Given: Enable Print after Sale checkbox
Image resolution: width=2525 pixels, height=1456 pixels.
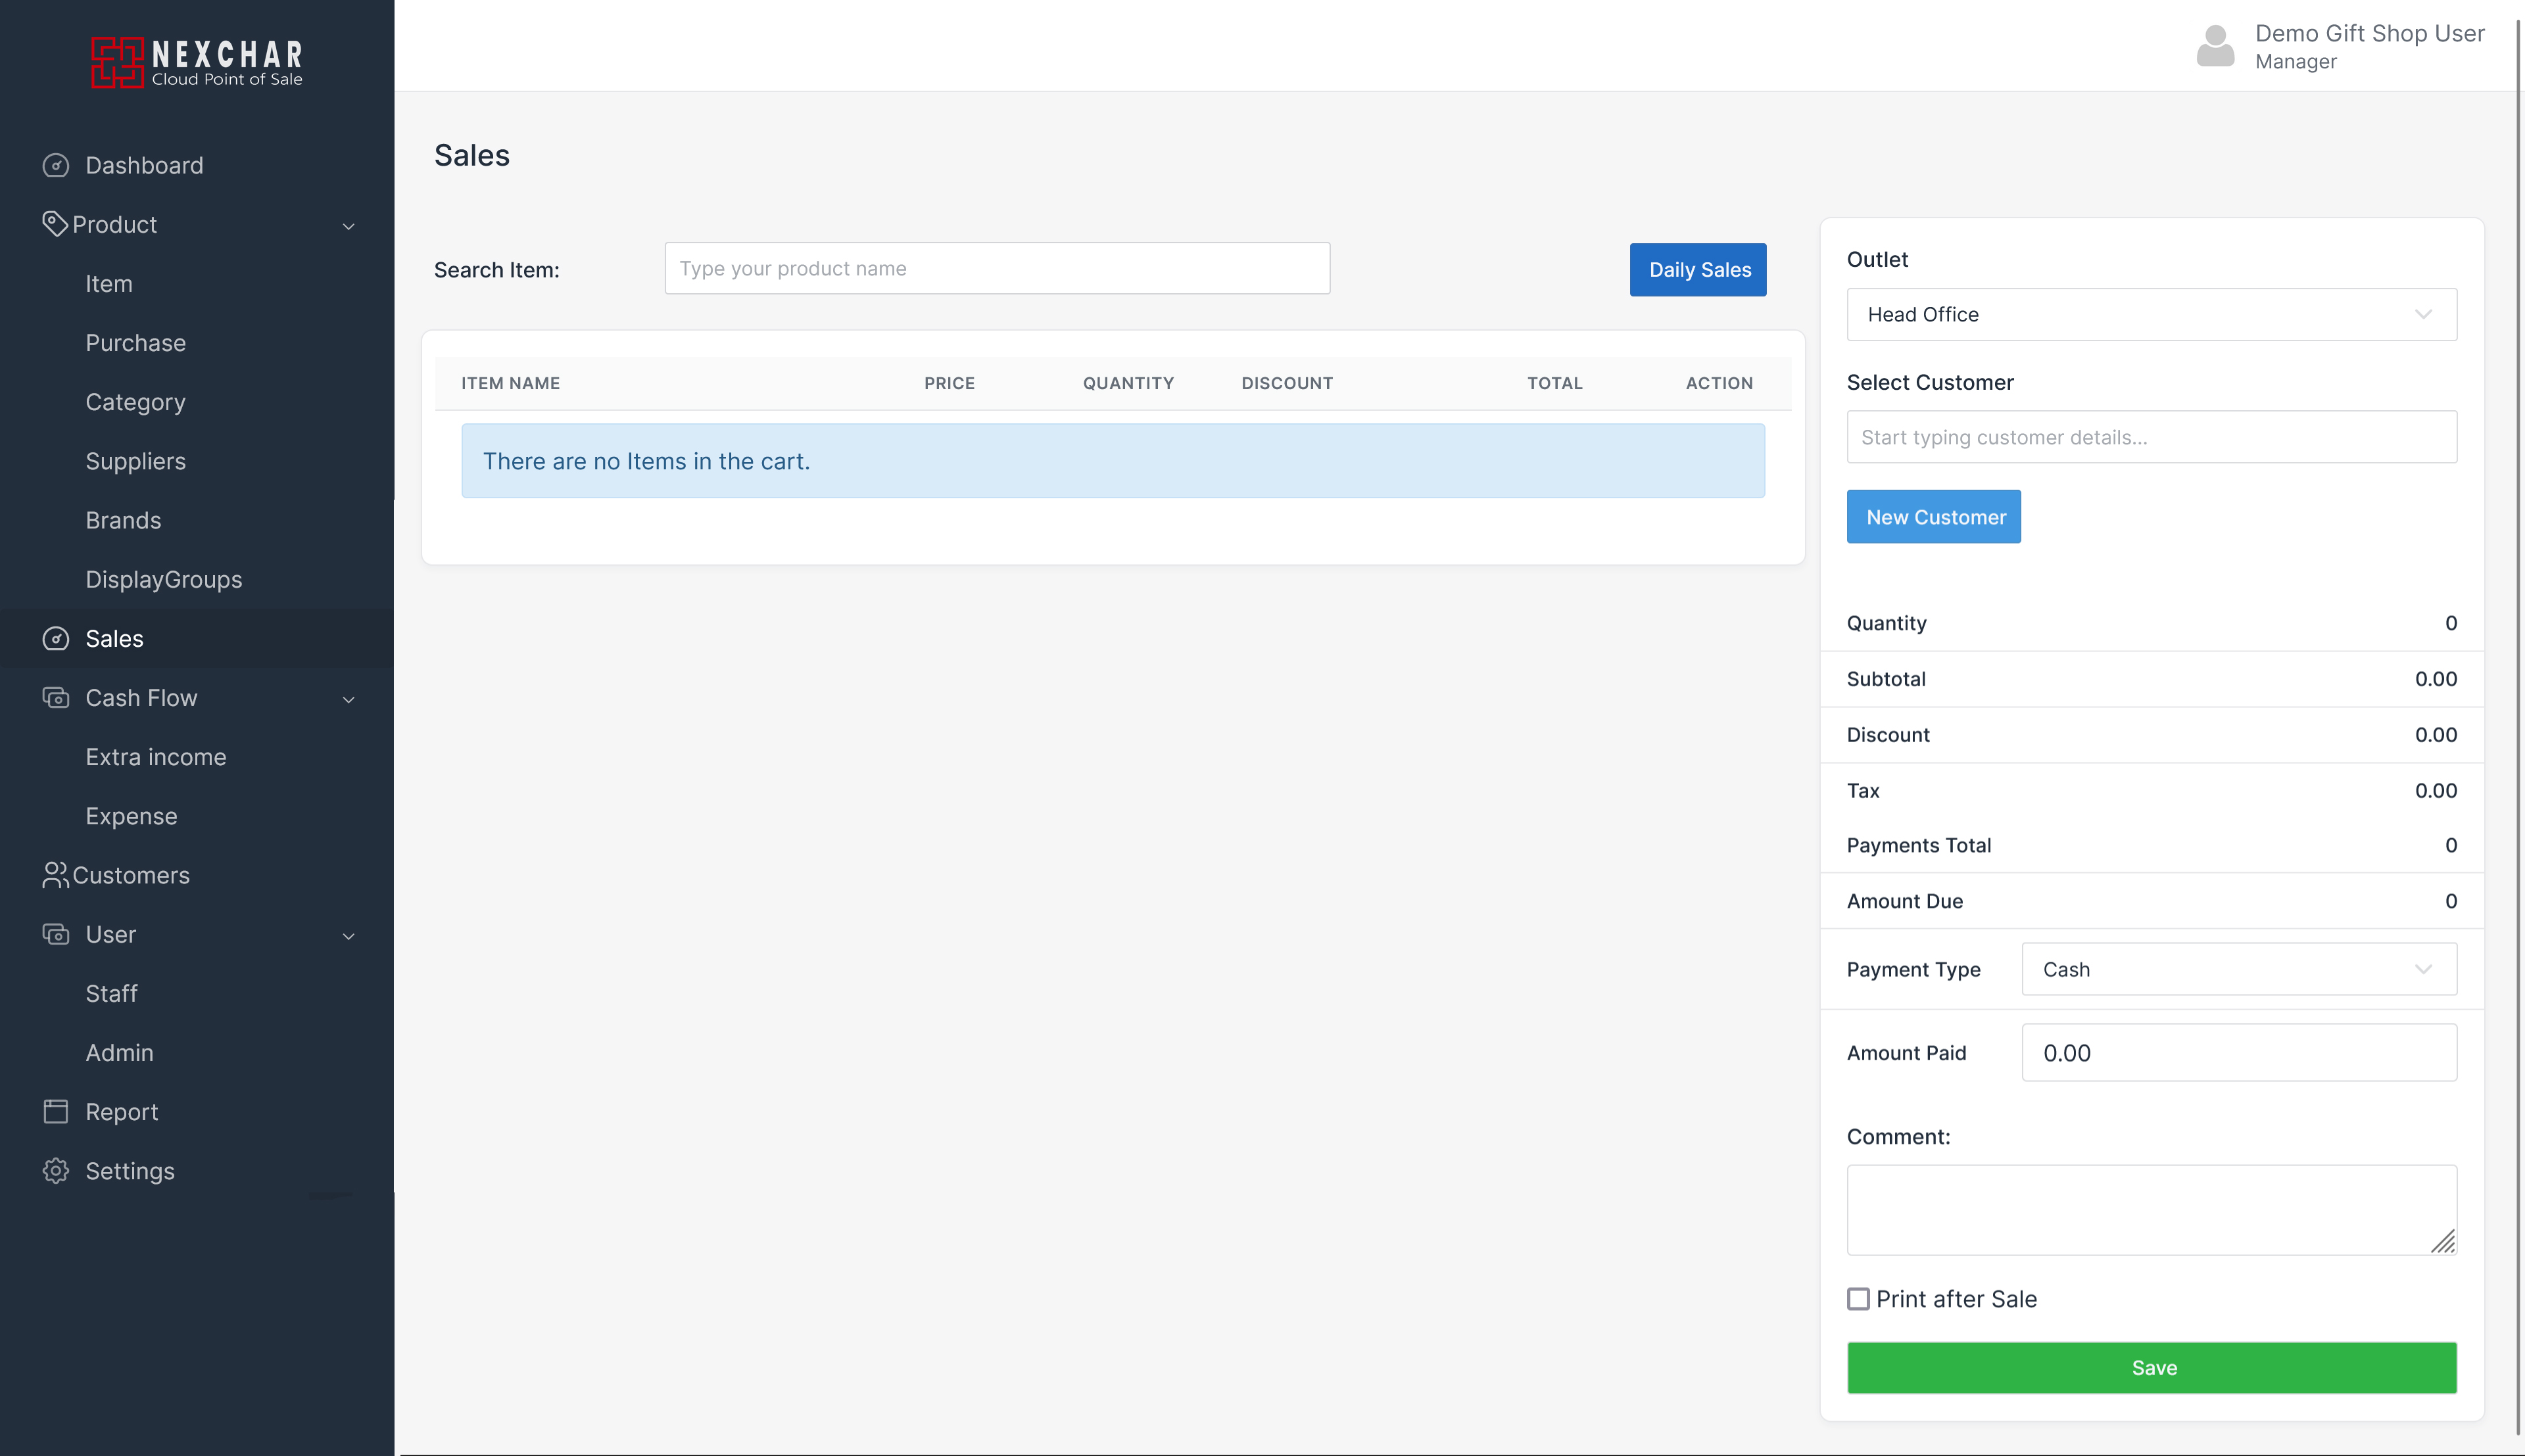Looking at the screenshot, I should (1858, 1298).
